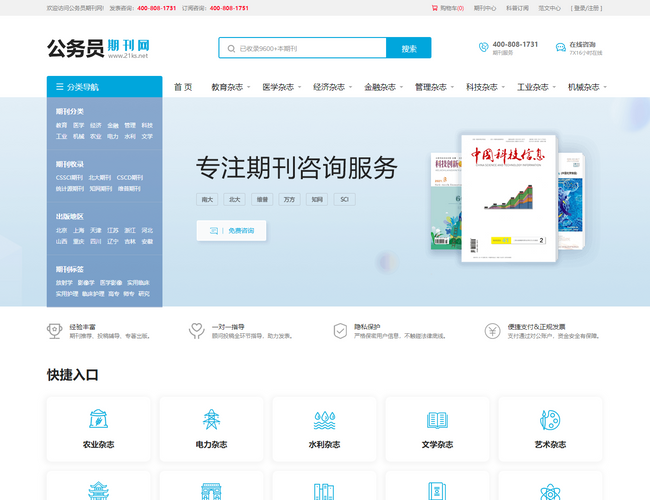Open 期刊中心 in the top bar
The height and width of the screenshot is (500, 650).
(x=485, y=8)
